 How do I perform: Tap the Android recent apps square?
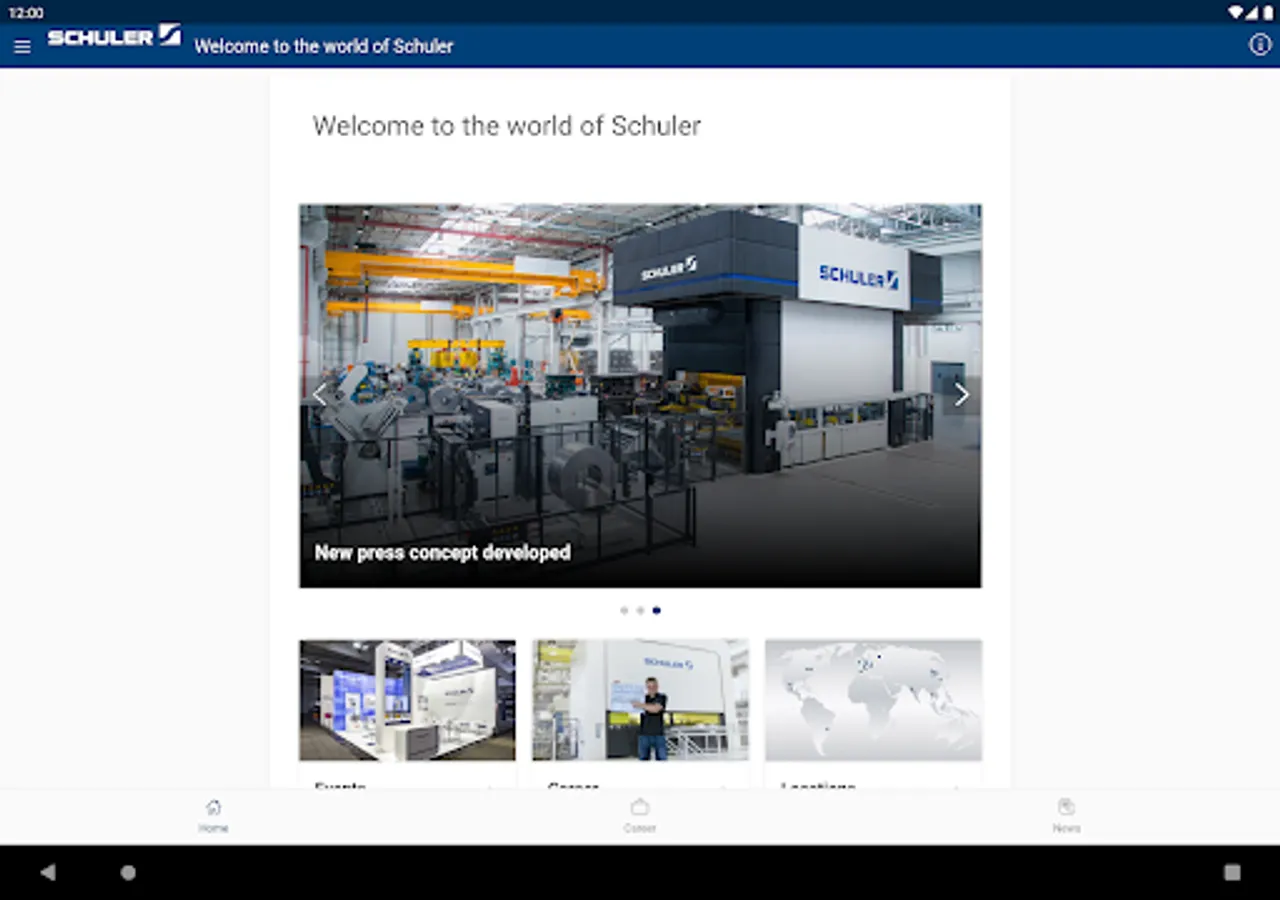click(1232, 872)
